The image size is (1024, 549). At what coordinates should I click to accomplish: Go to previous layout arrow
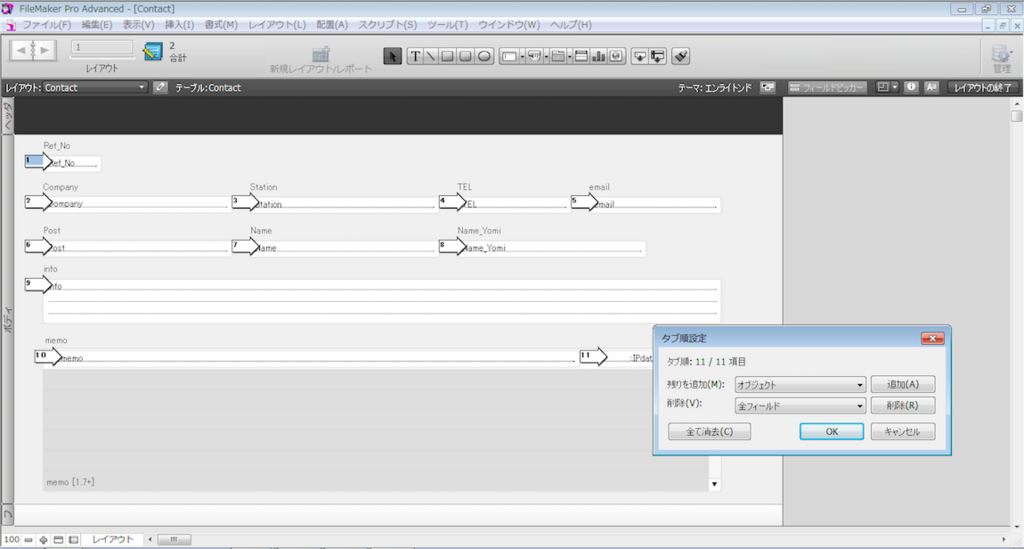(21, 50)
